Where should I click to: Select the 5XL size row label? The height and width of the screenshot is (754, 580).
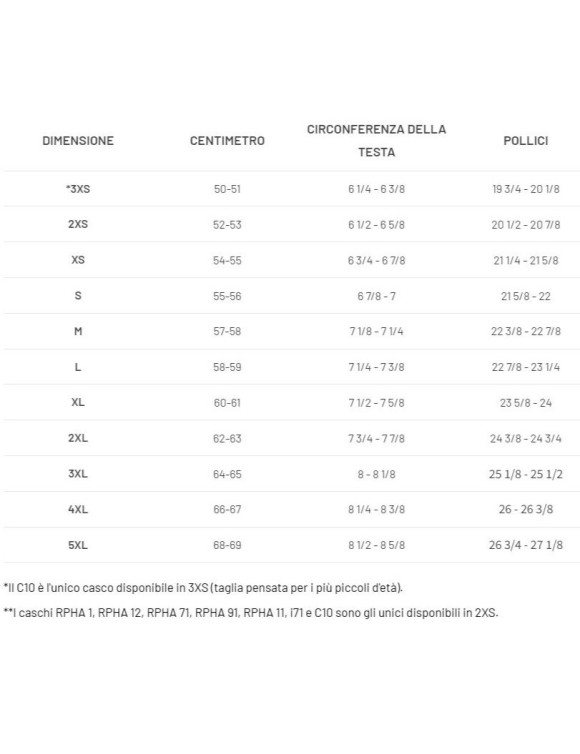click(x=78, y=545)
